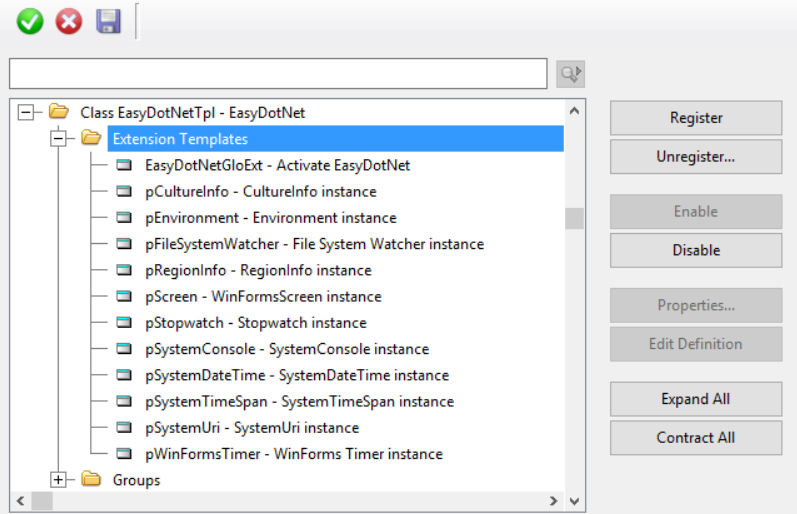This screenshot has height=514, width=797.
Task: Click horizontal scrollbar left arrow
Action: [20, 501]
